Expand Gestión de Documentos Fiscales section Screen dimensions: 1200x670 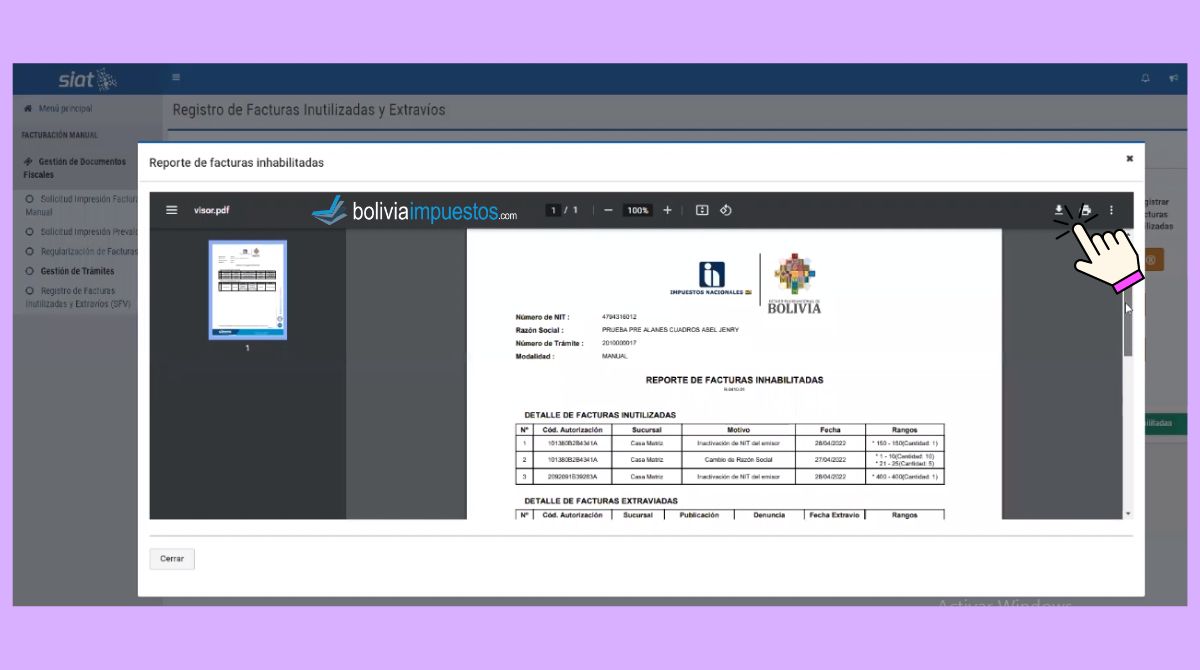pyautogui.click(x=75, y=167)
